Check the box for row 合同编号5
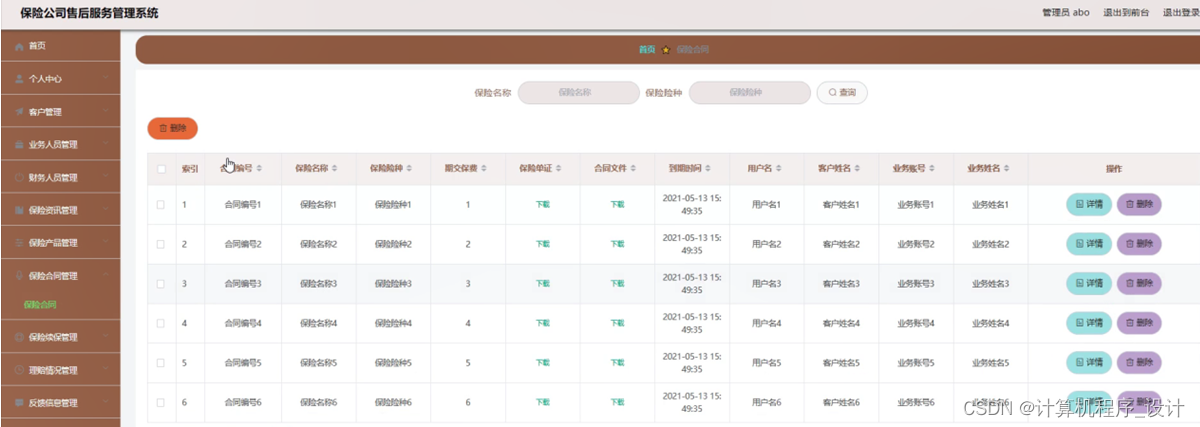Screen dimensions: 1200x427 [x=161, y=363]
